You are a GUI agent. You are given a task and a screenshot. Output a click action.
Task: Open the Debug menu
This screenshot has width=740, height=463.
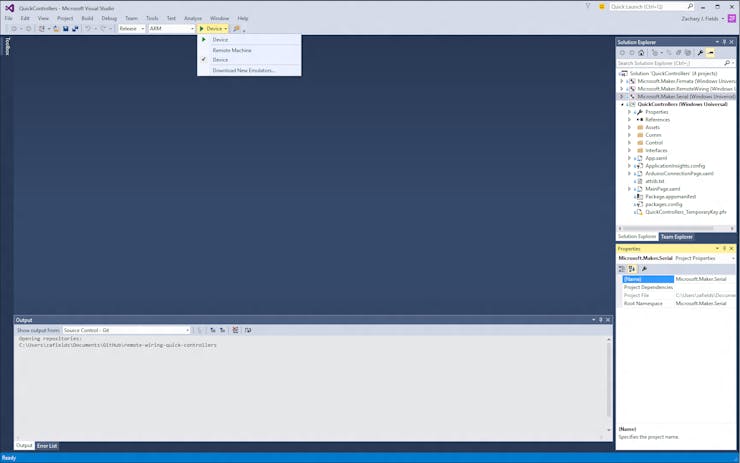[x=109, y=18]
